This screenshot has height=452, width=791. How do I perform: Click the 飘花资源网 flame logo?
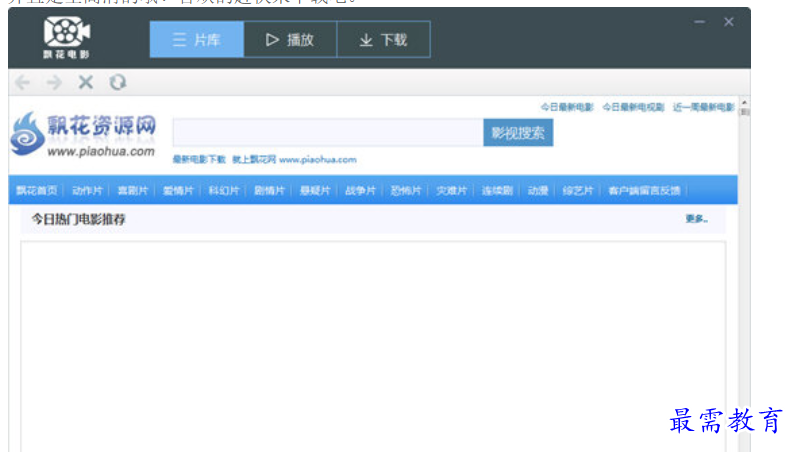[x=83, y=134]
